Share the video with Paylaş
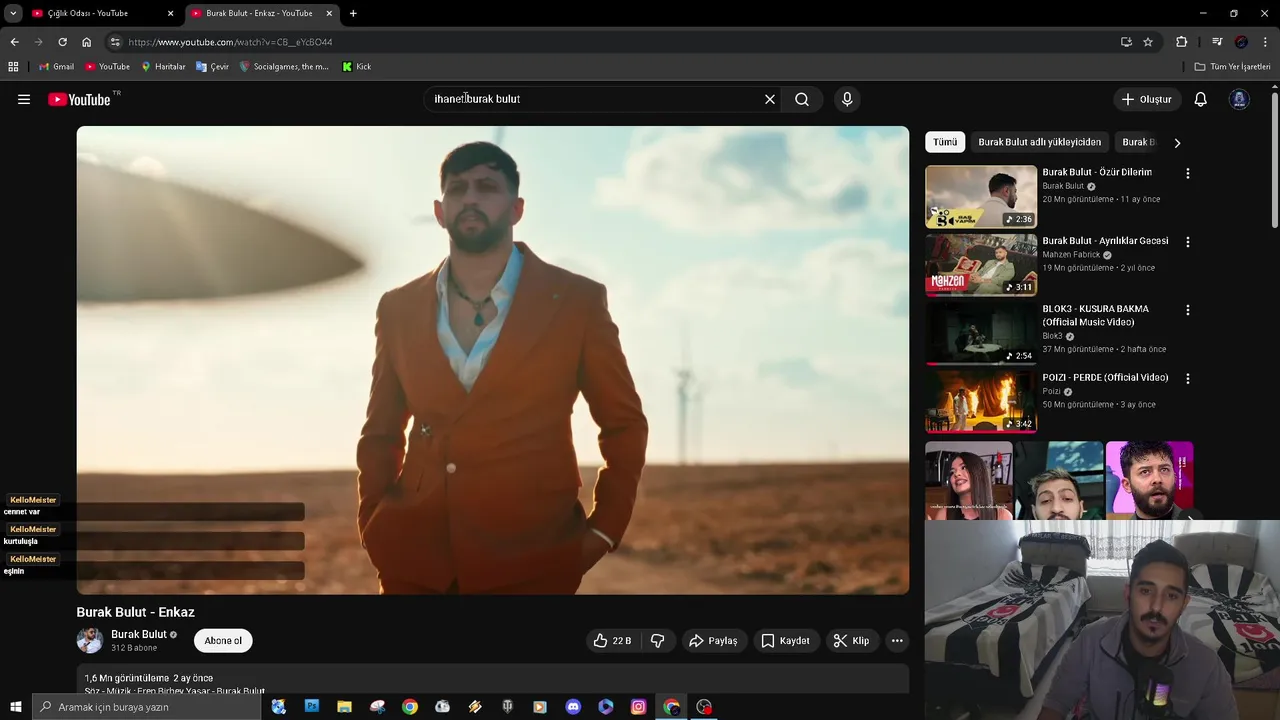The width and height of the screenshot is (1280, 720). click(713, 640)
